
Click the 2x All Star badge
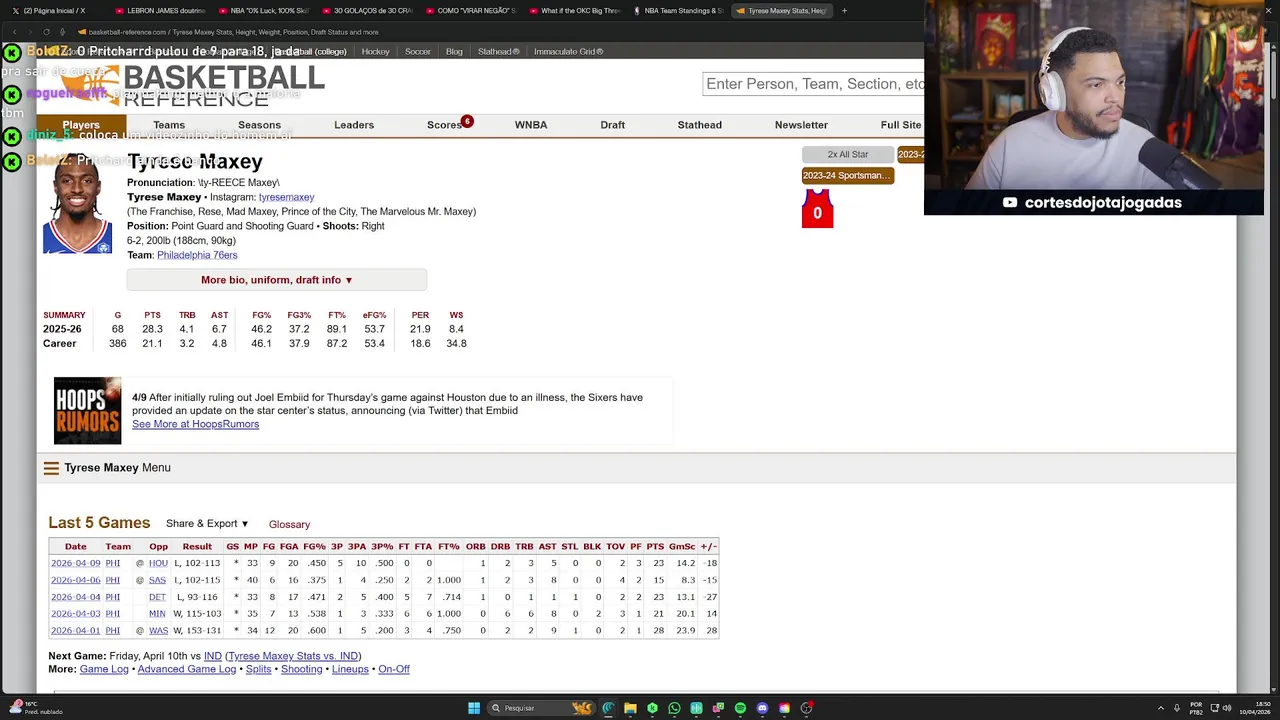point(847,154)
